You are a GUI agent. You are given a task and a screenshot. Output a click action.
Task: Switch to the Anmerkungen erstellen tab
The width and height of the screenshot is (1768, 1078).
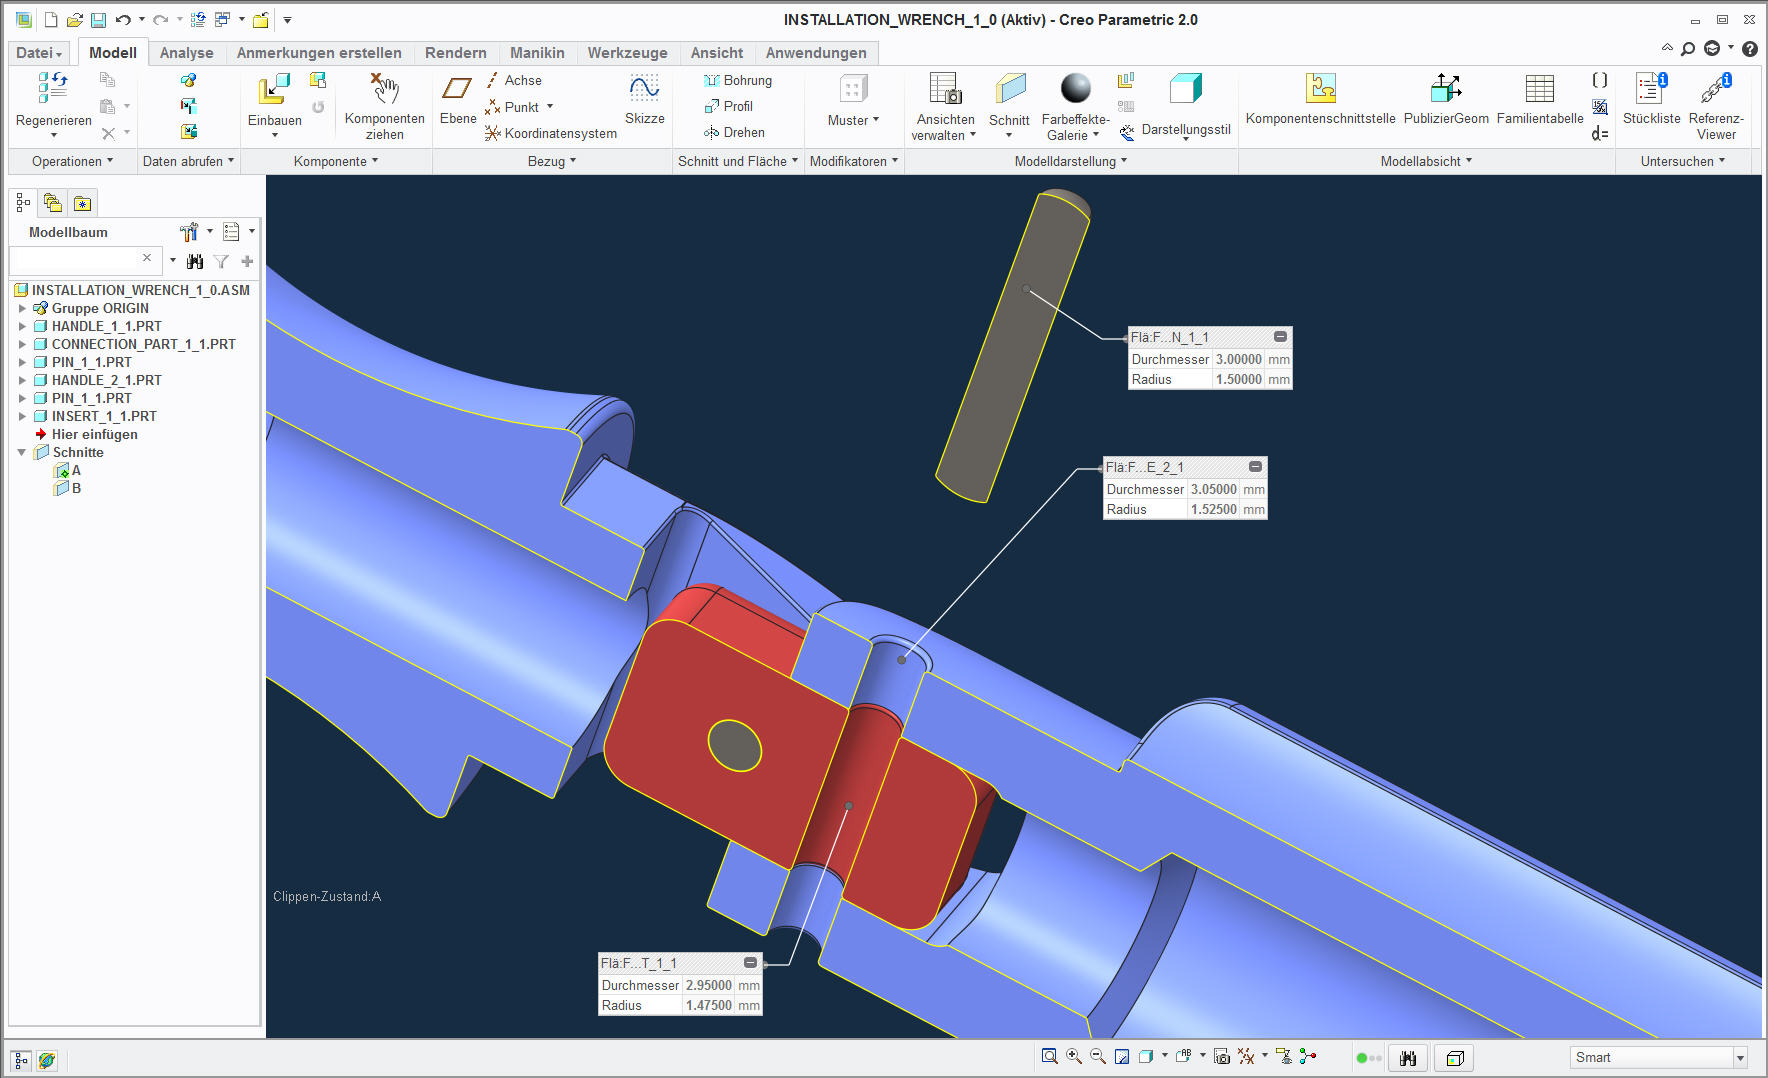pyautogui.click(x=319, y=53)
